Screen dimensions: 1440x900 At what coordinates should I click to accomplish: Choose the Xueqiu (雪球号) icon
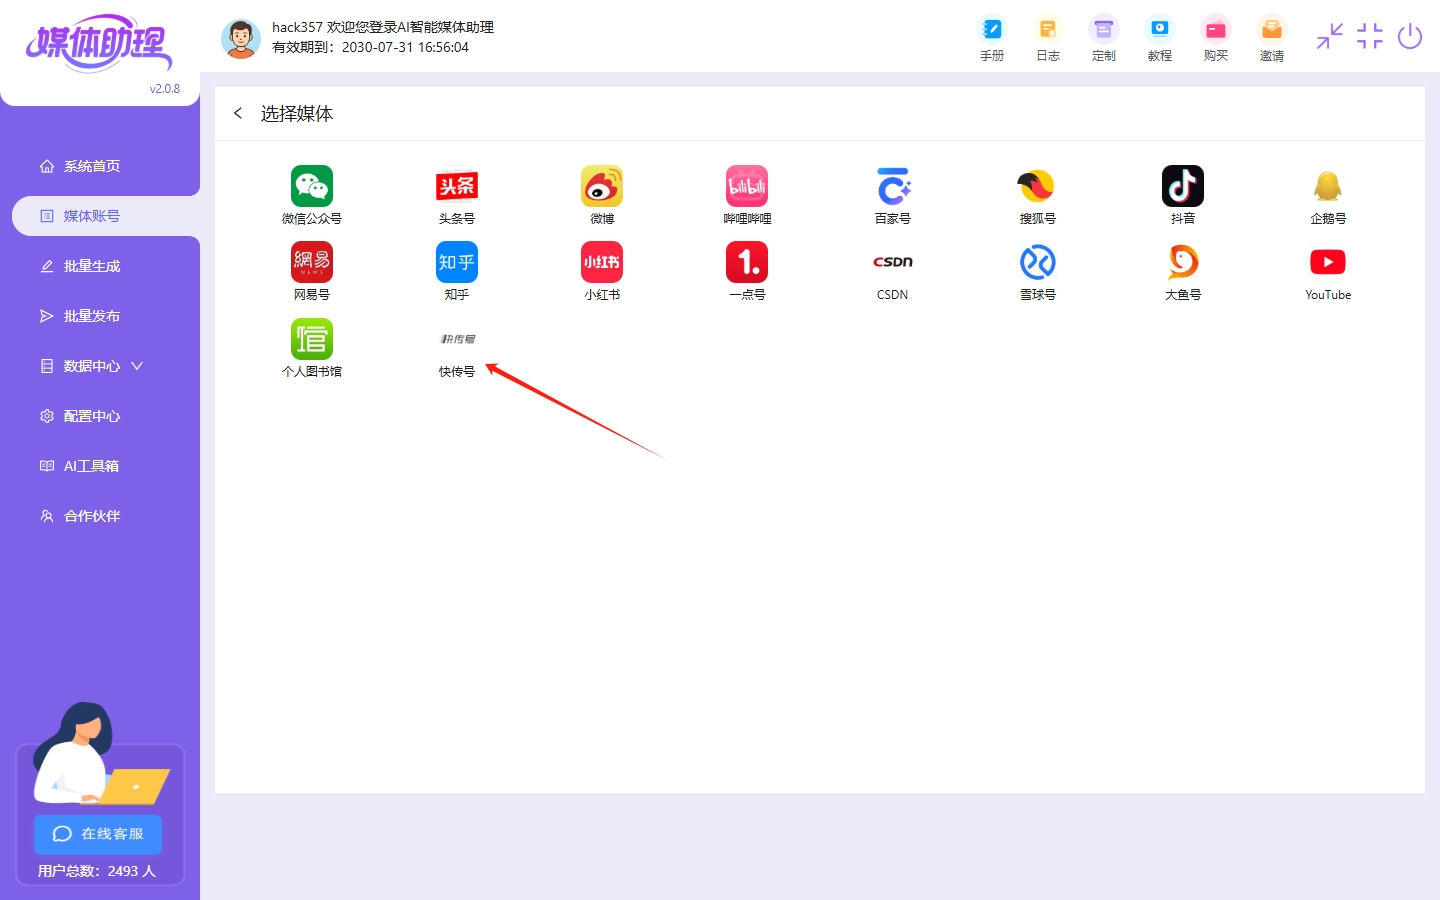tap(1037, 262)
